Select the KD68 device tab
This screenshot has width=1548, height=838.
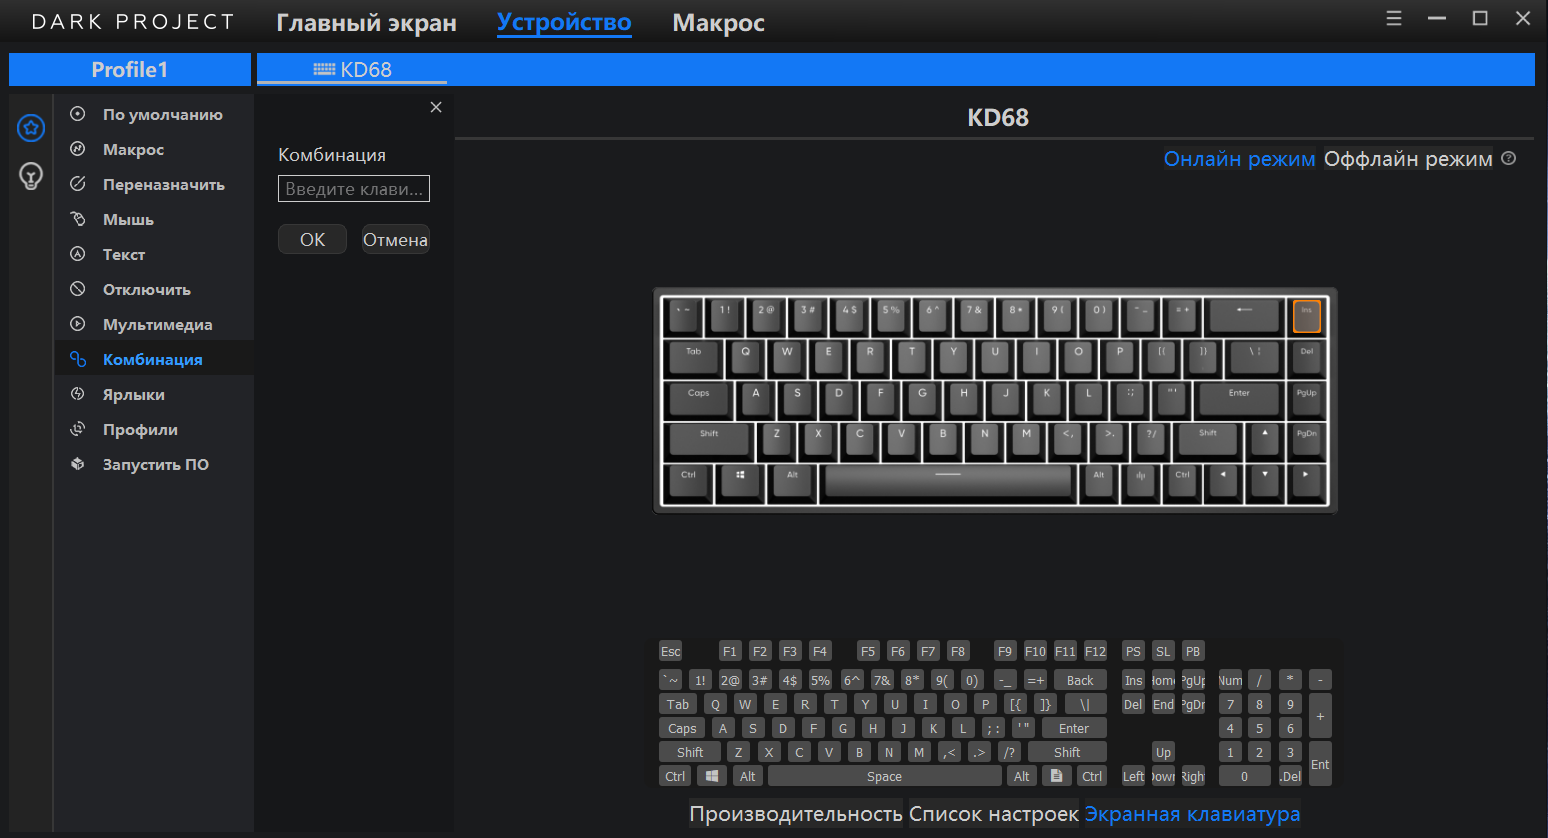(x=352, y=70)
